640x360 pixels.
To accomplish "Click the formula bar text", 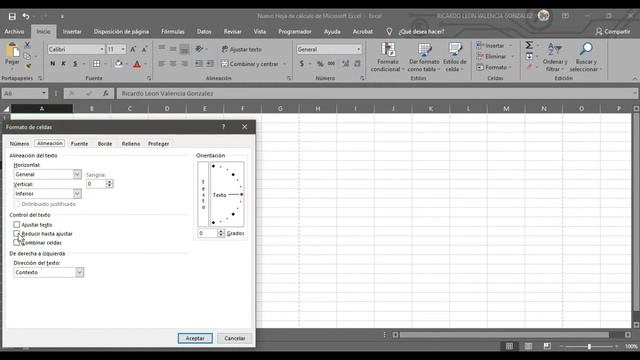I will point(167,93).
